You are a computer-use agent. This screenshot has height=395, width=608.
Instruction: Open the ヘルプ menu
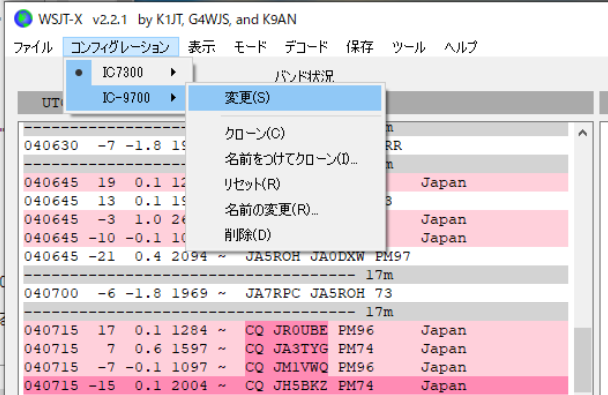click(461, 47)
